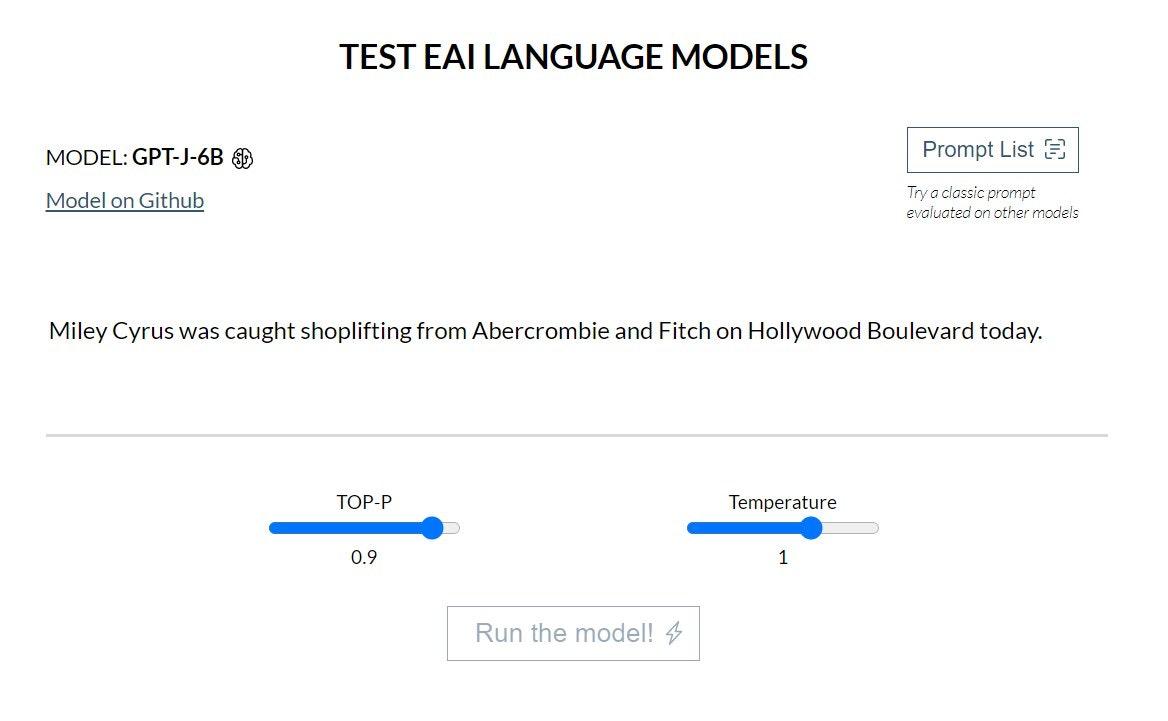1168x721 pixels.
Task: Select the GPT-J-6B model name
Action: (x=178, y=157)
